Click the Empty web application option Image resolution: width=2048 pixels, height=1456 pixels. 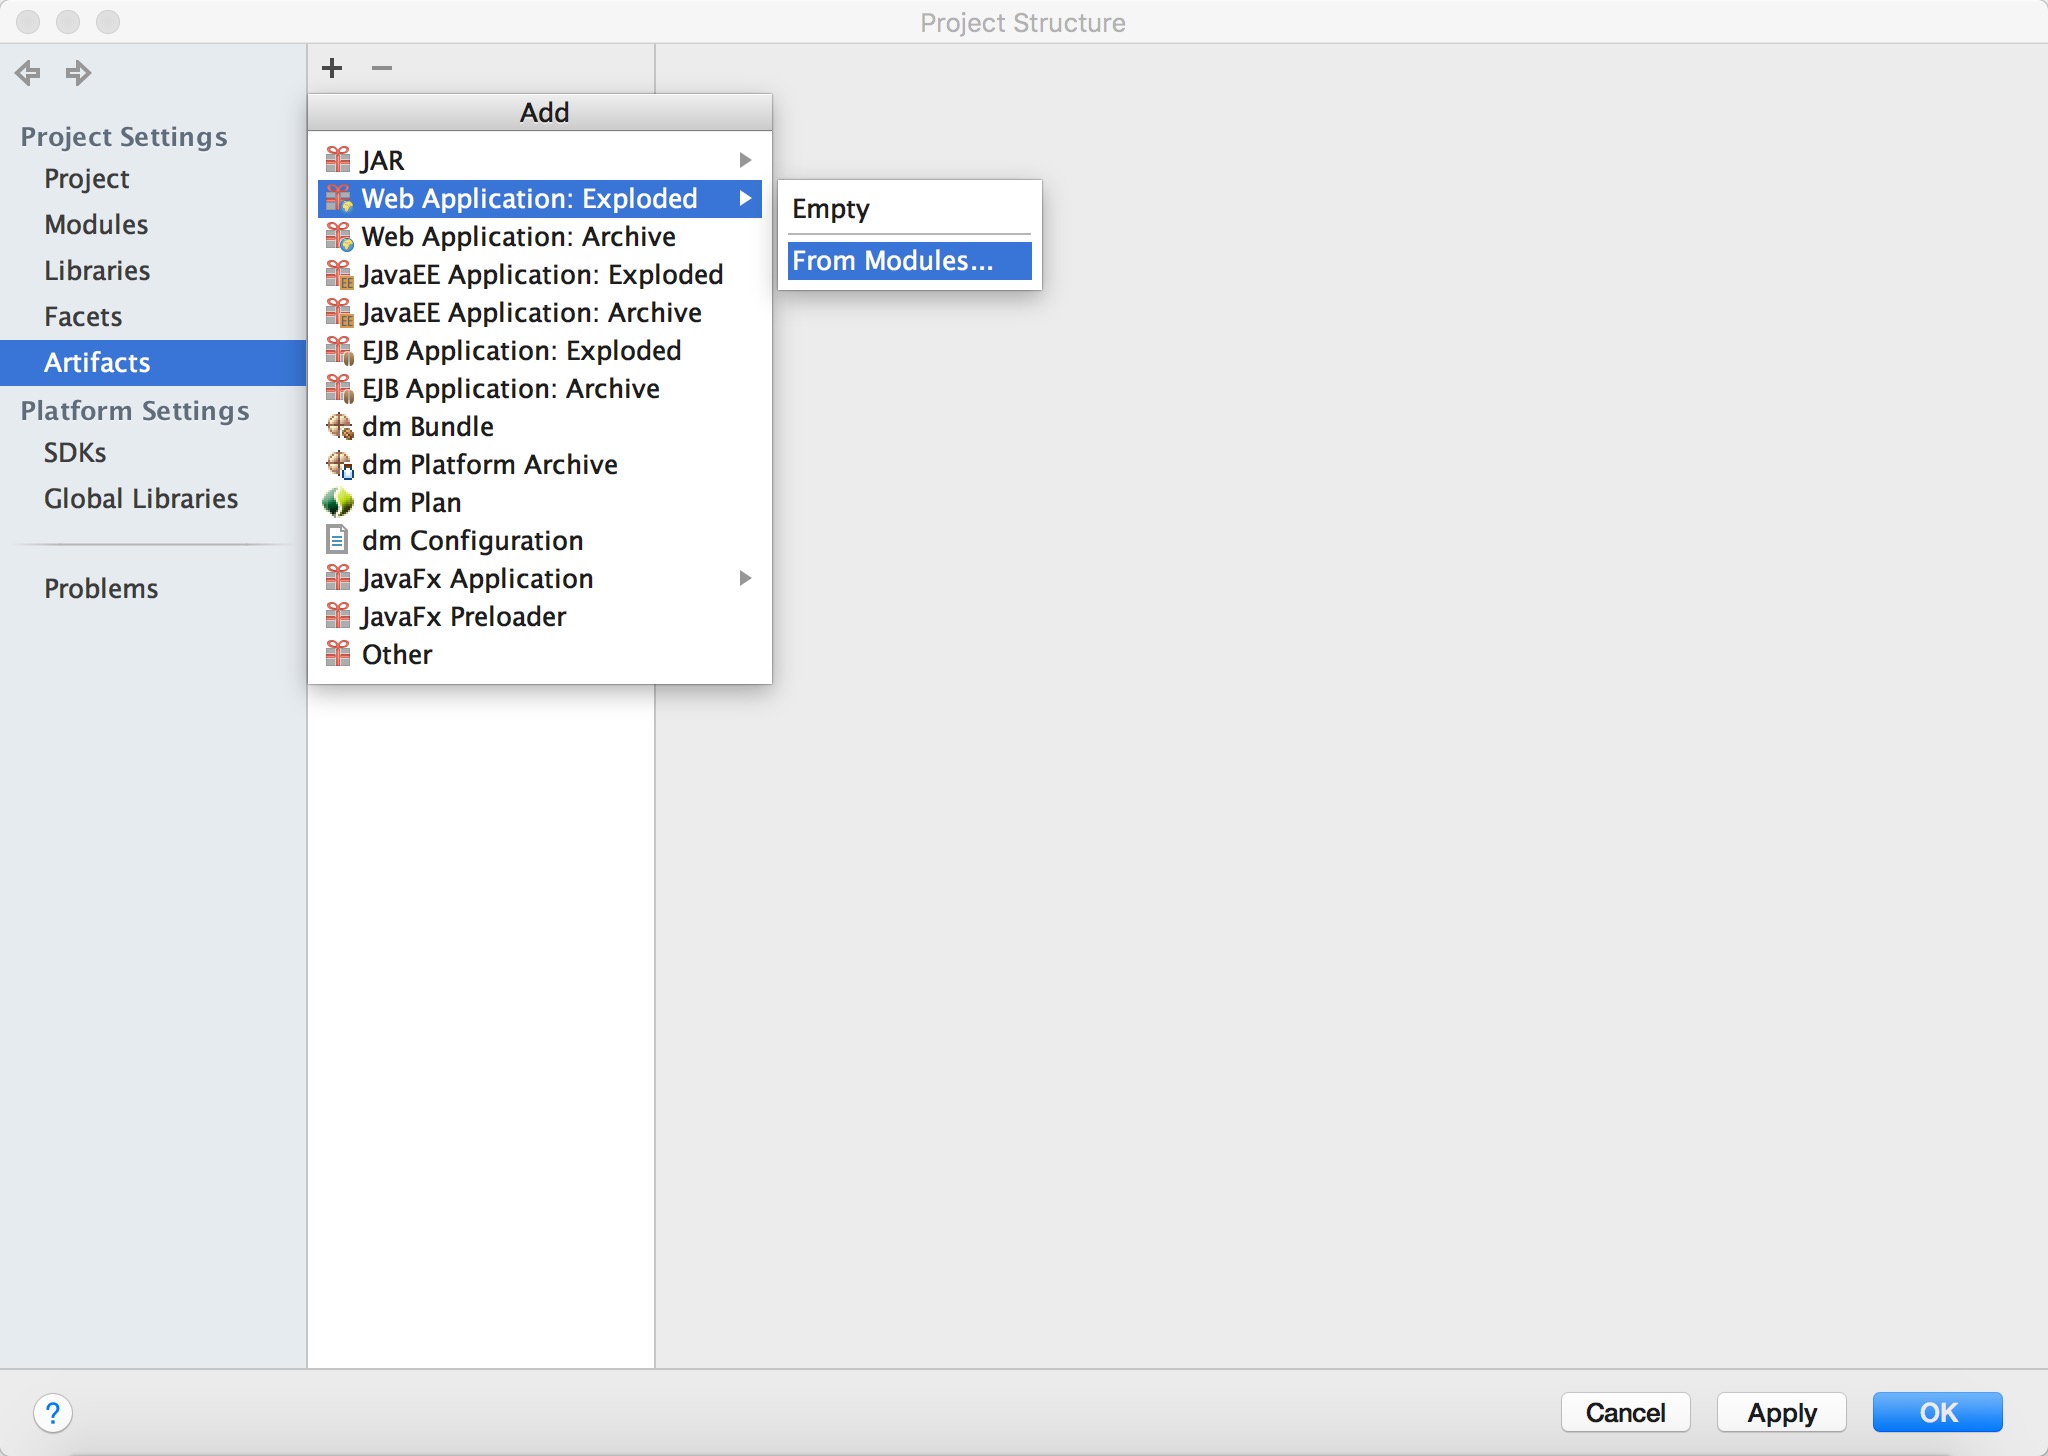coord(906,206)
